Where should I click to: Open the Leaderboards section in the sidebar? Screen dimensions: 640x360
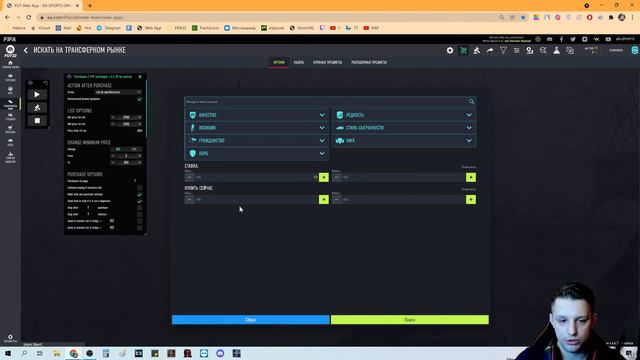10,158
